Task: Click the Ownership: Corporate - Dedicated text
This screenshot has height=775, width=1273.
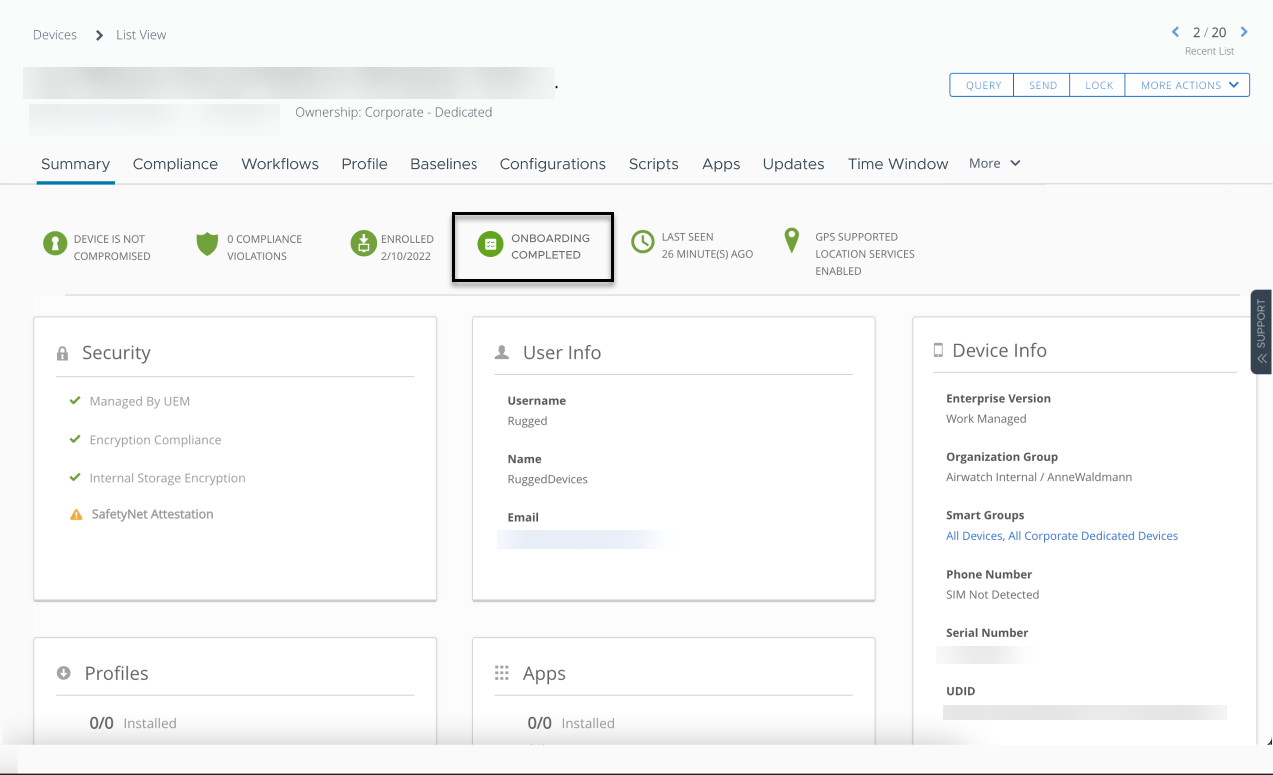Action: 394,112
